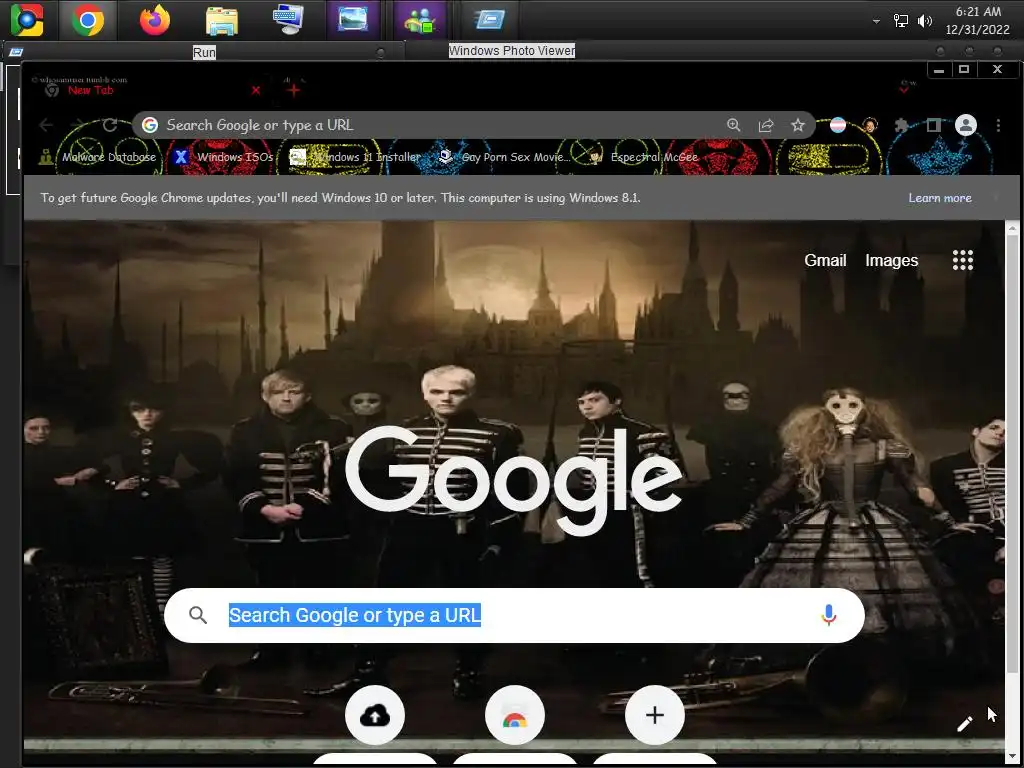The height and width of the screenshot is (768, 1024).
Task: Activate the Windows Photo Viewer window title
Action: [x=511, y=51]
